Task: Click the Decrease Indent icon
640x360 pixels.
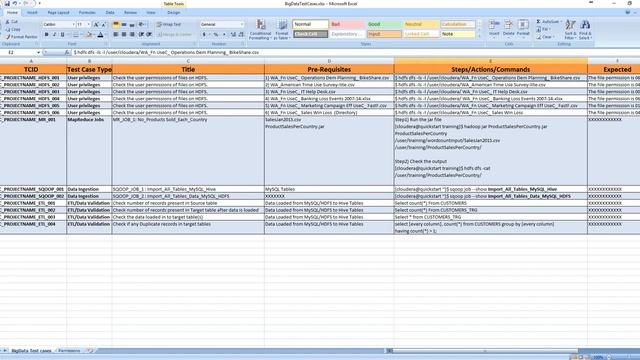Action: click(141, 35)
